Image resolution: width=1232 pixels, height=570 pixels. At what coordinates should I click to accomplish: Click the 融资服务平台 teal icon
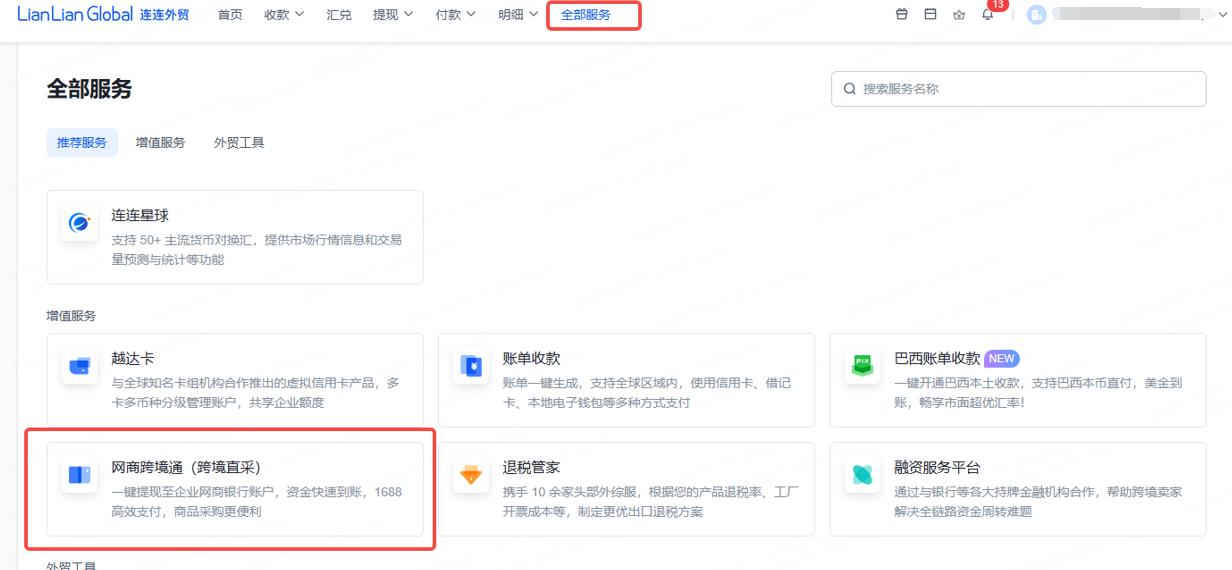[862, 475]
